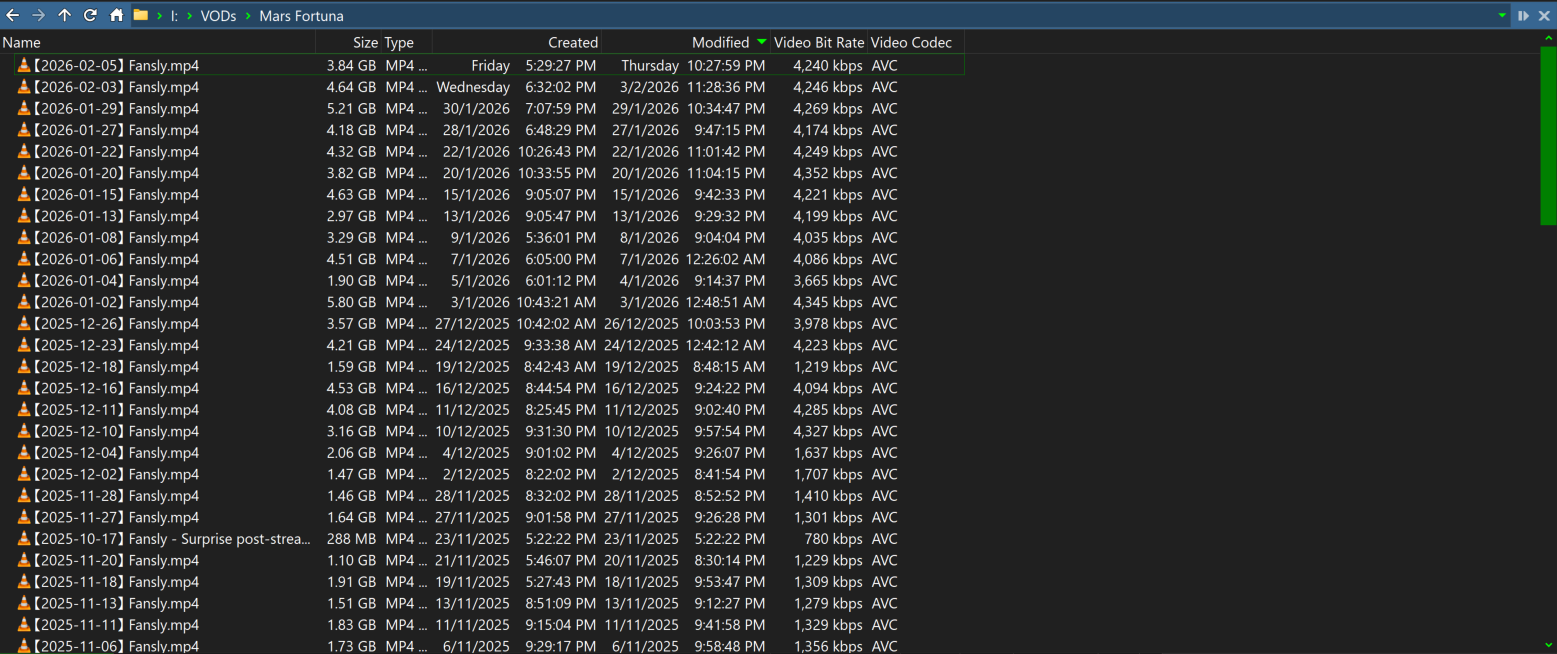Viewport: 1557px width, 654px height.
Task: Sort by the Video Bit Rate column header
Action: pyautogui.click(x=818, y=42)
